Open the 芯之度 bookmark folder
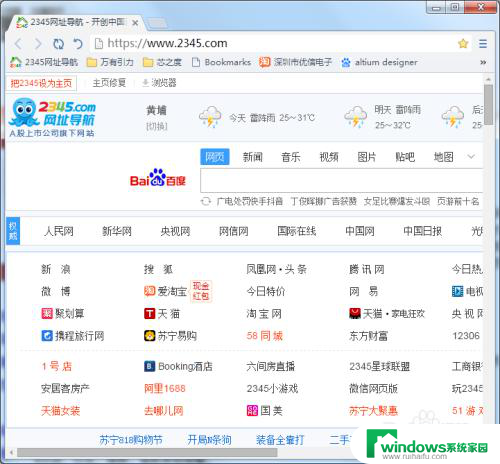Image resolution: width=500 pixels, height=464 pixels. tap(162, 62)
